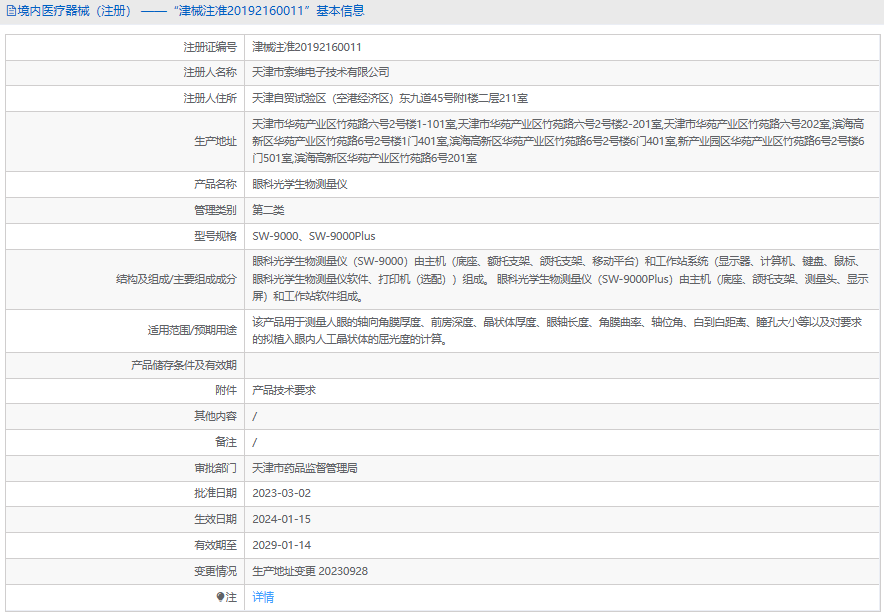This screenshot has width=884, height=614.
Task: Click approval department 天津市药品监督管理局
Action: [305, 468]
